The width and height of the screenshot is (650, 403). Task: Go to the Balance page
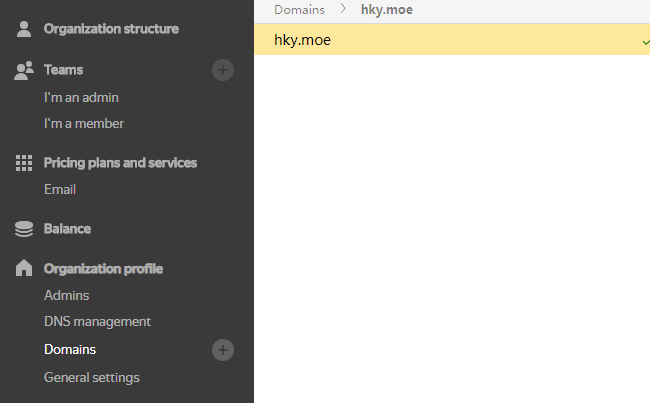[x=67, y=229]
